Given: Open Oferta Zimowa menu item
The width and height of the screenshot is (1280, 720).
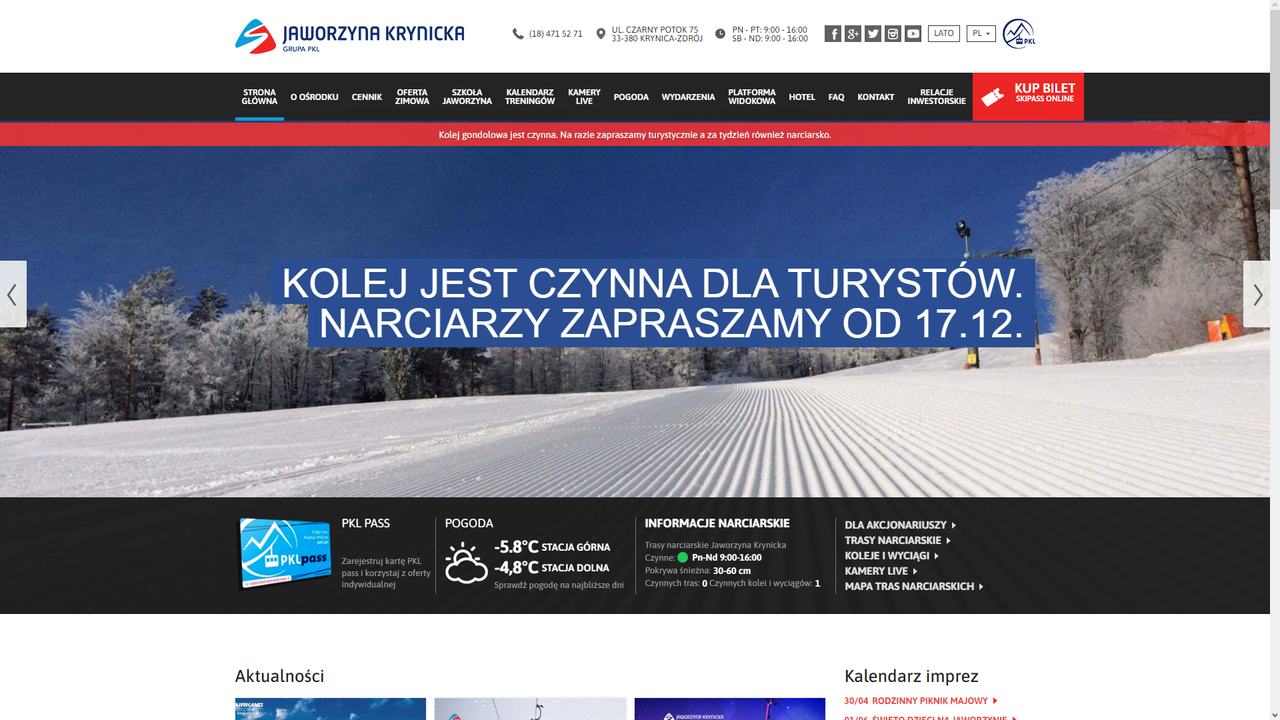Looking at the screenshot, I should click(x=412, y=97).
